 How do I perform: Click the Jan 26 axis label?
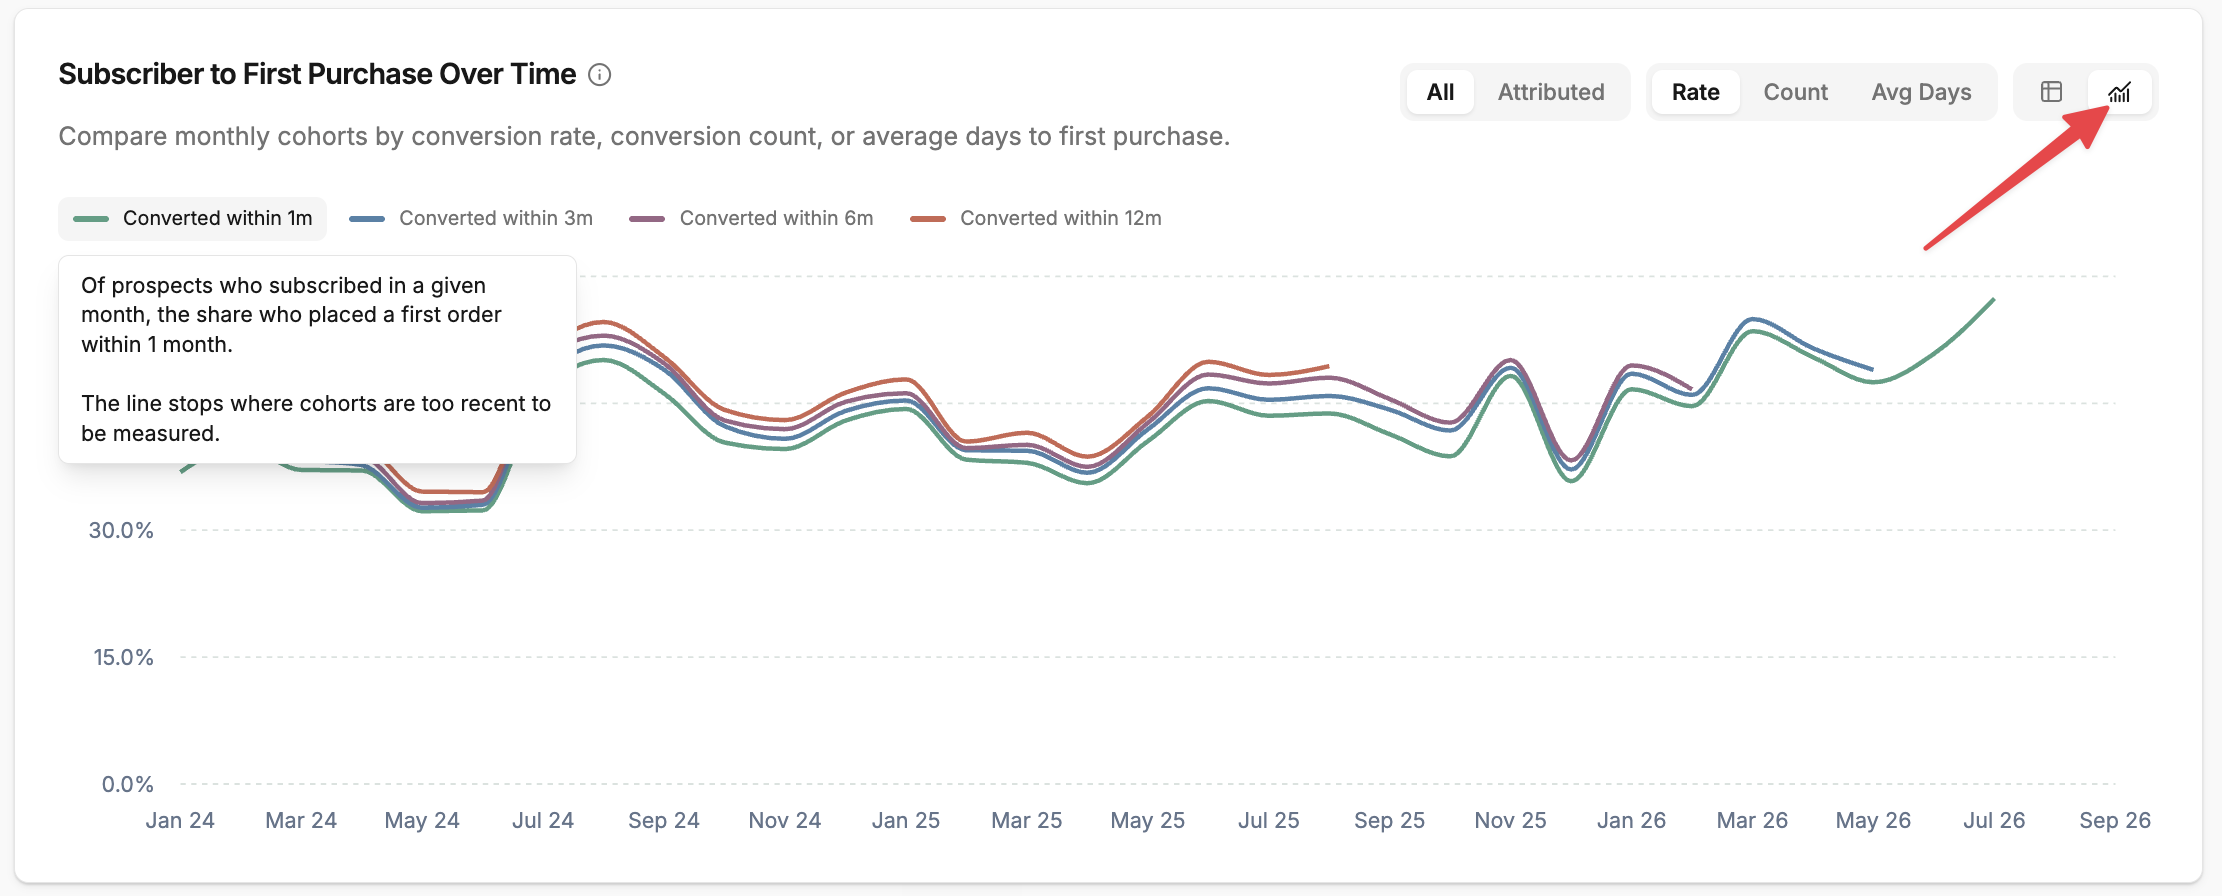[x=1631, y=820]
